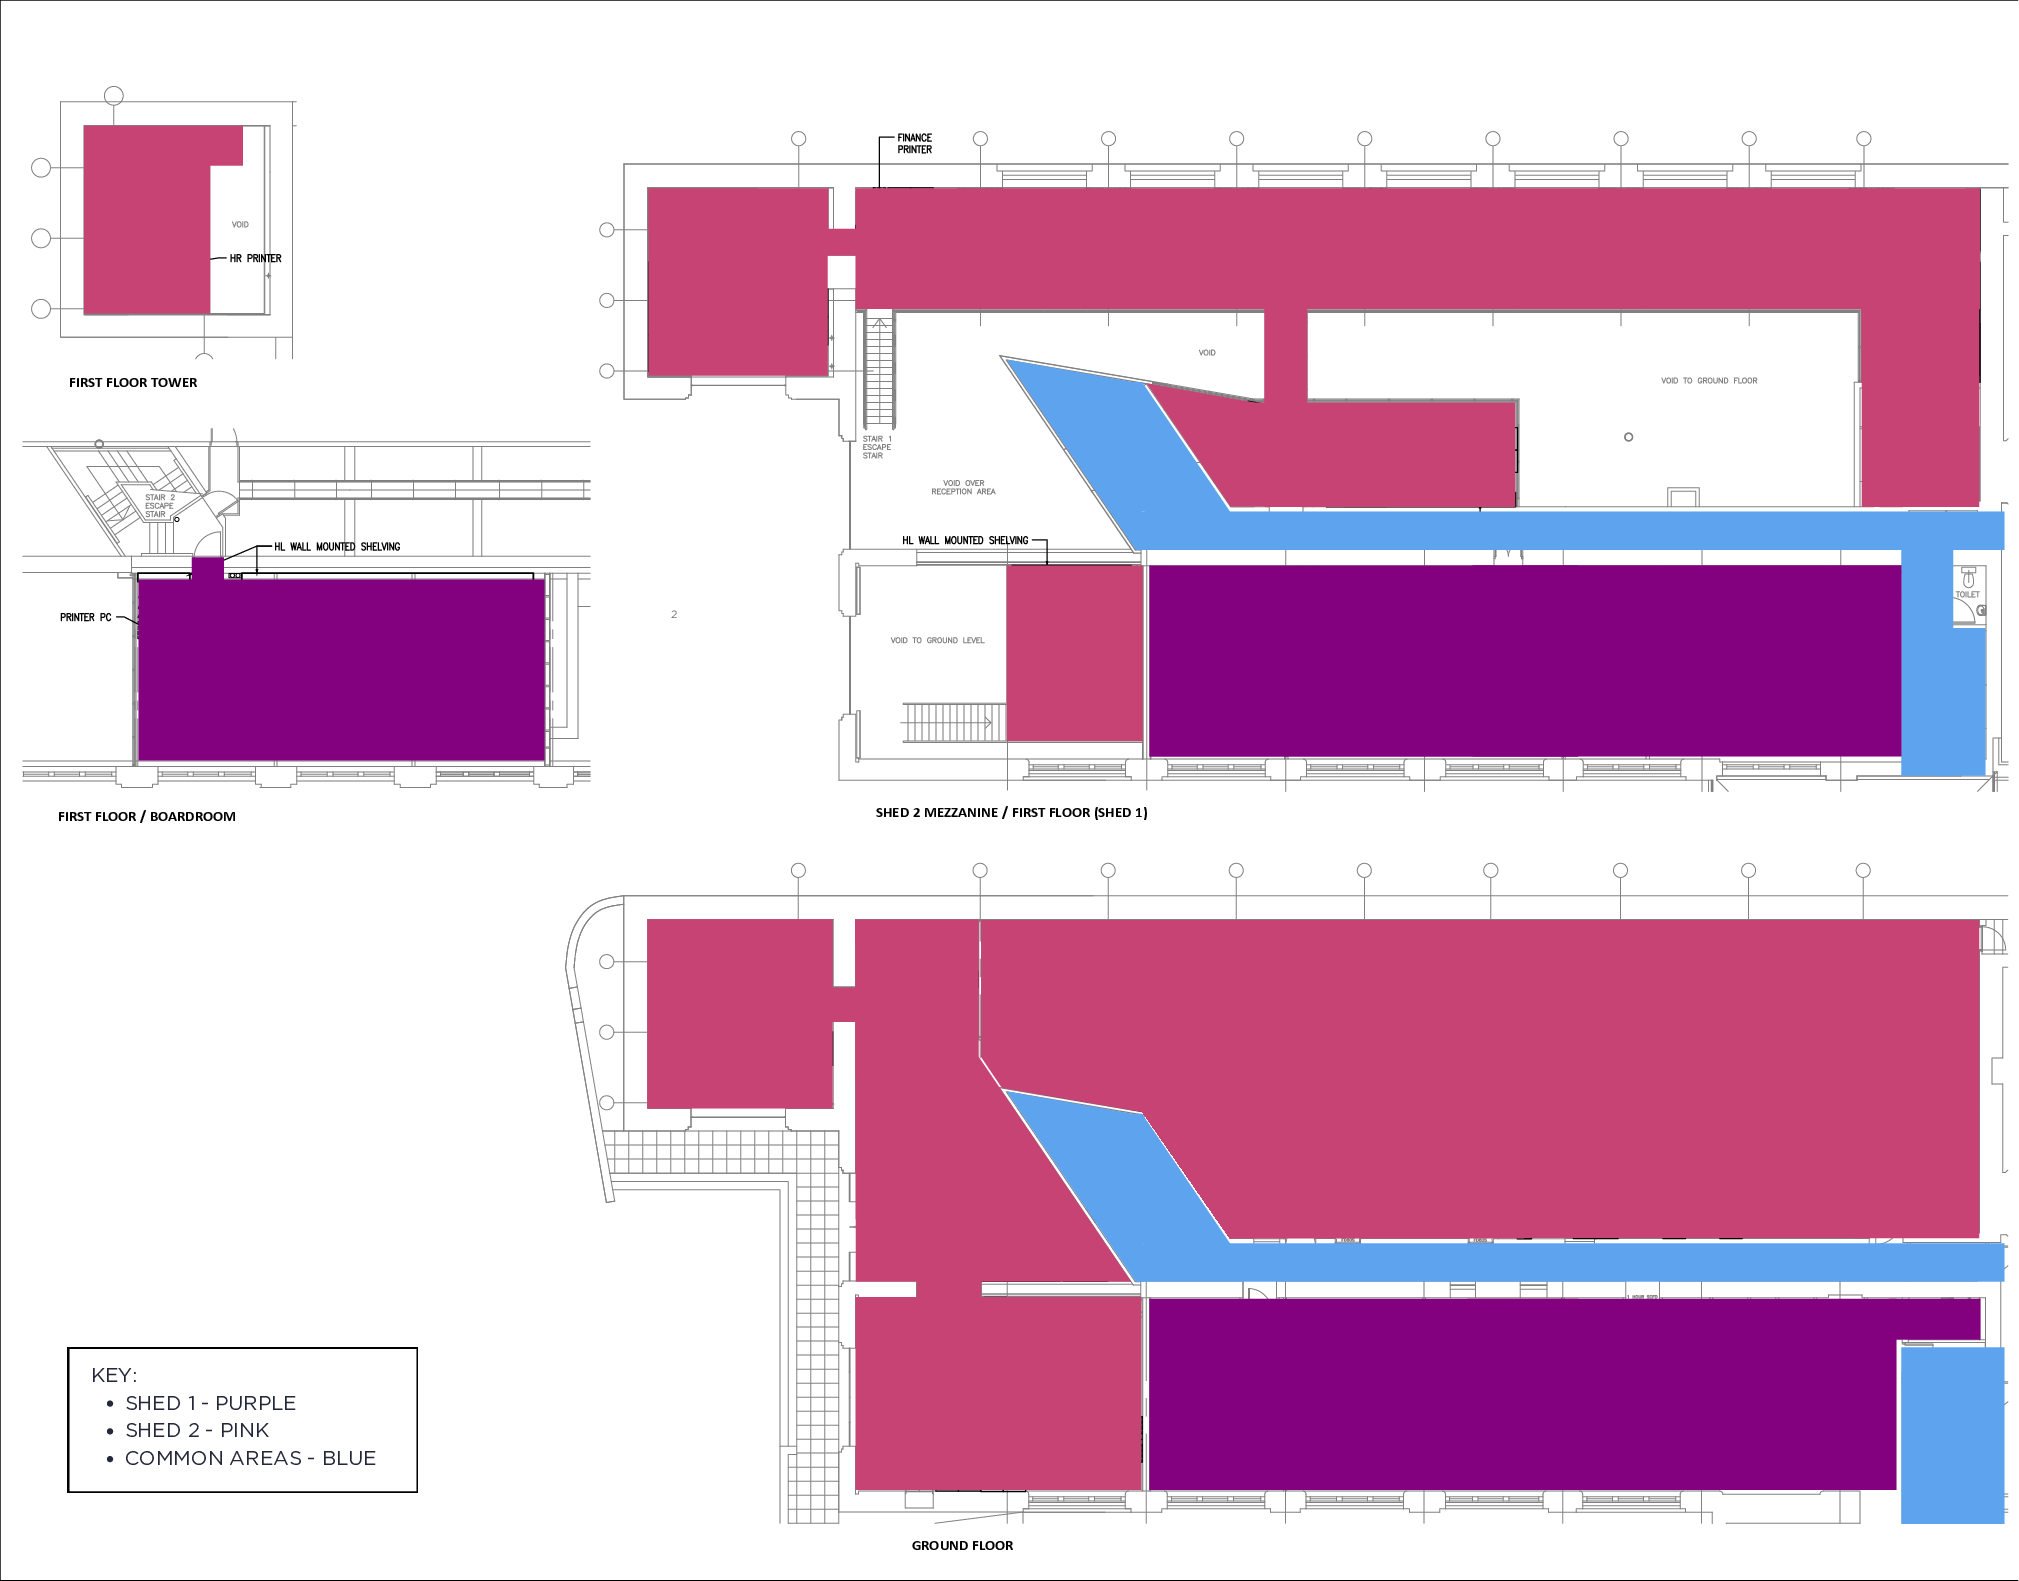Click the Stair 1 escape staircase drawing
The image size is (2019, 1581).
[x=879, y=372]
